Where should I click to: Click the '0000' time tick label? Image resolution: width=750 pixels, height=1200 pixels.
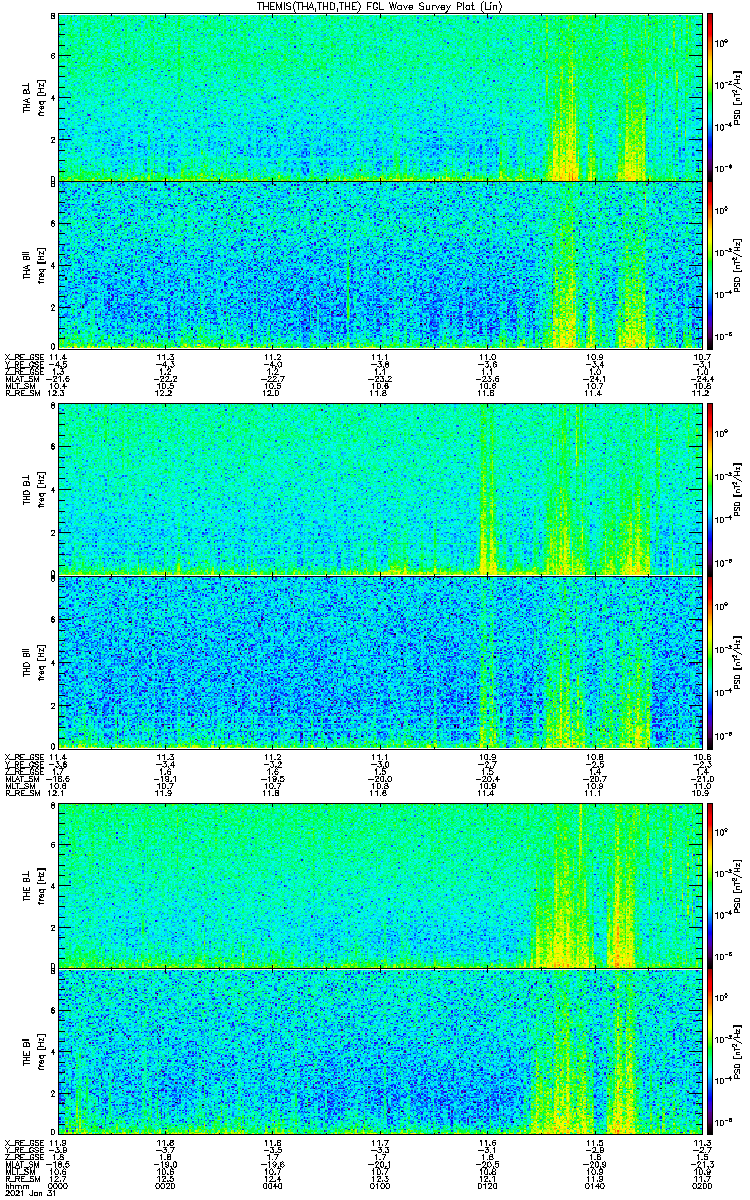59,1184
